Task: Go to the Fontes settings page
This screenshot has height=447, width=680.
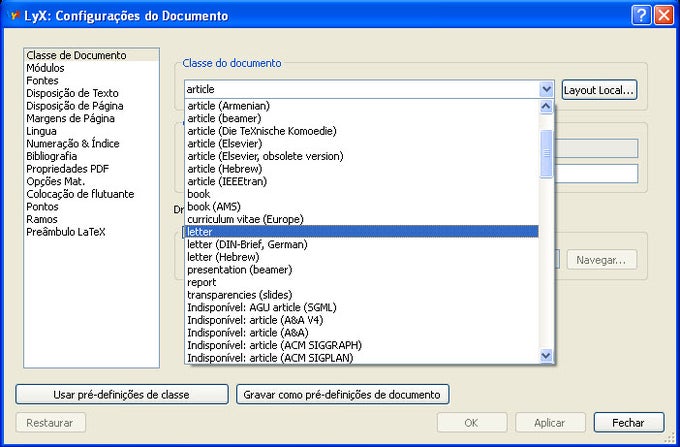Action: 43,81
